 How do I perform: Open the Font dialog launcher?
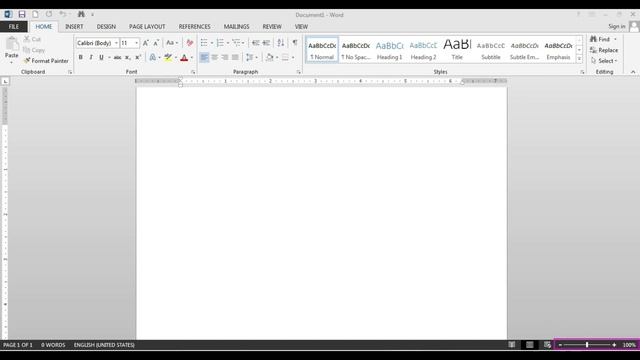[x=193, y=72]
